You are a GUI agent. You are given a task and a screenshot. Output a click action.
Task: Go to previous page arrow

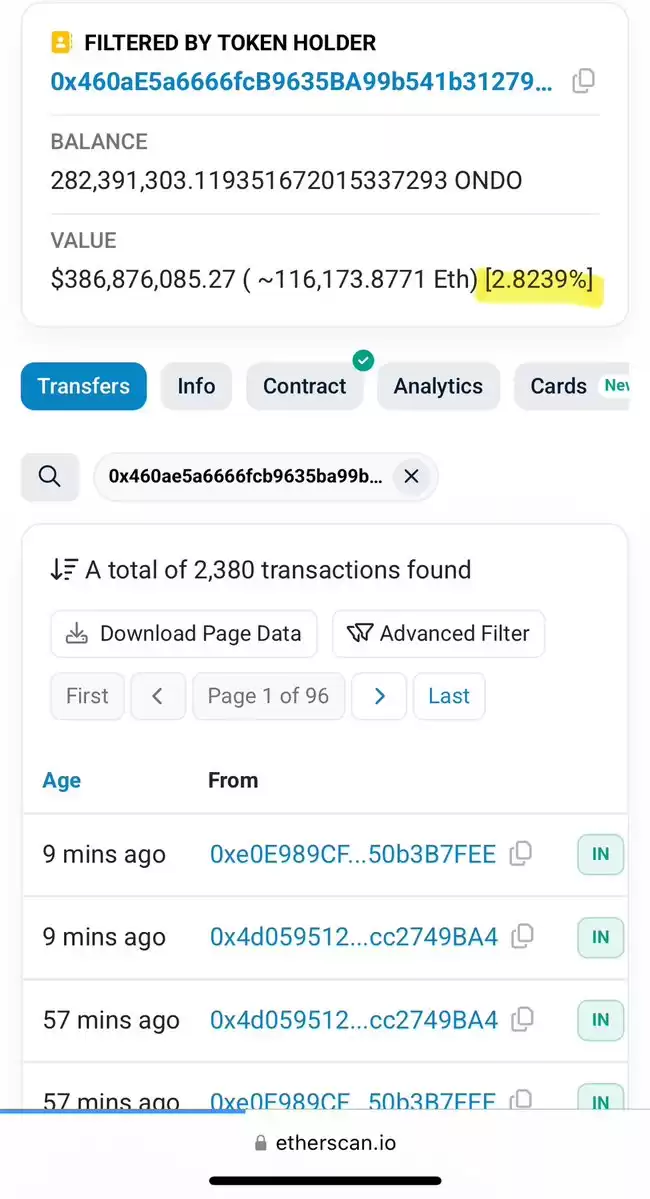point(158,696)
